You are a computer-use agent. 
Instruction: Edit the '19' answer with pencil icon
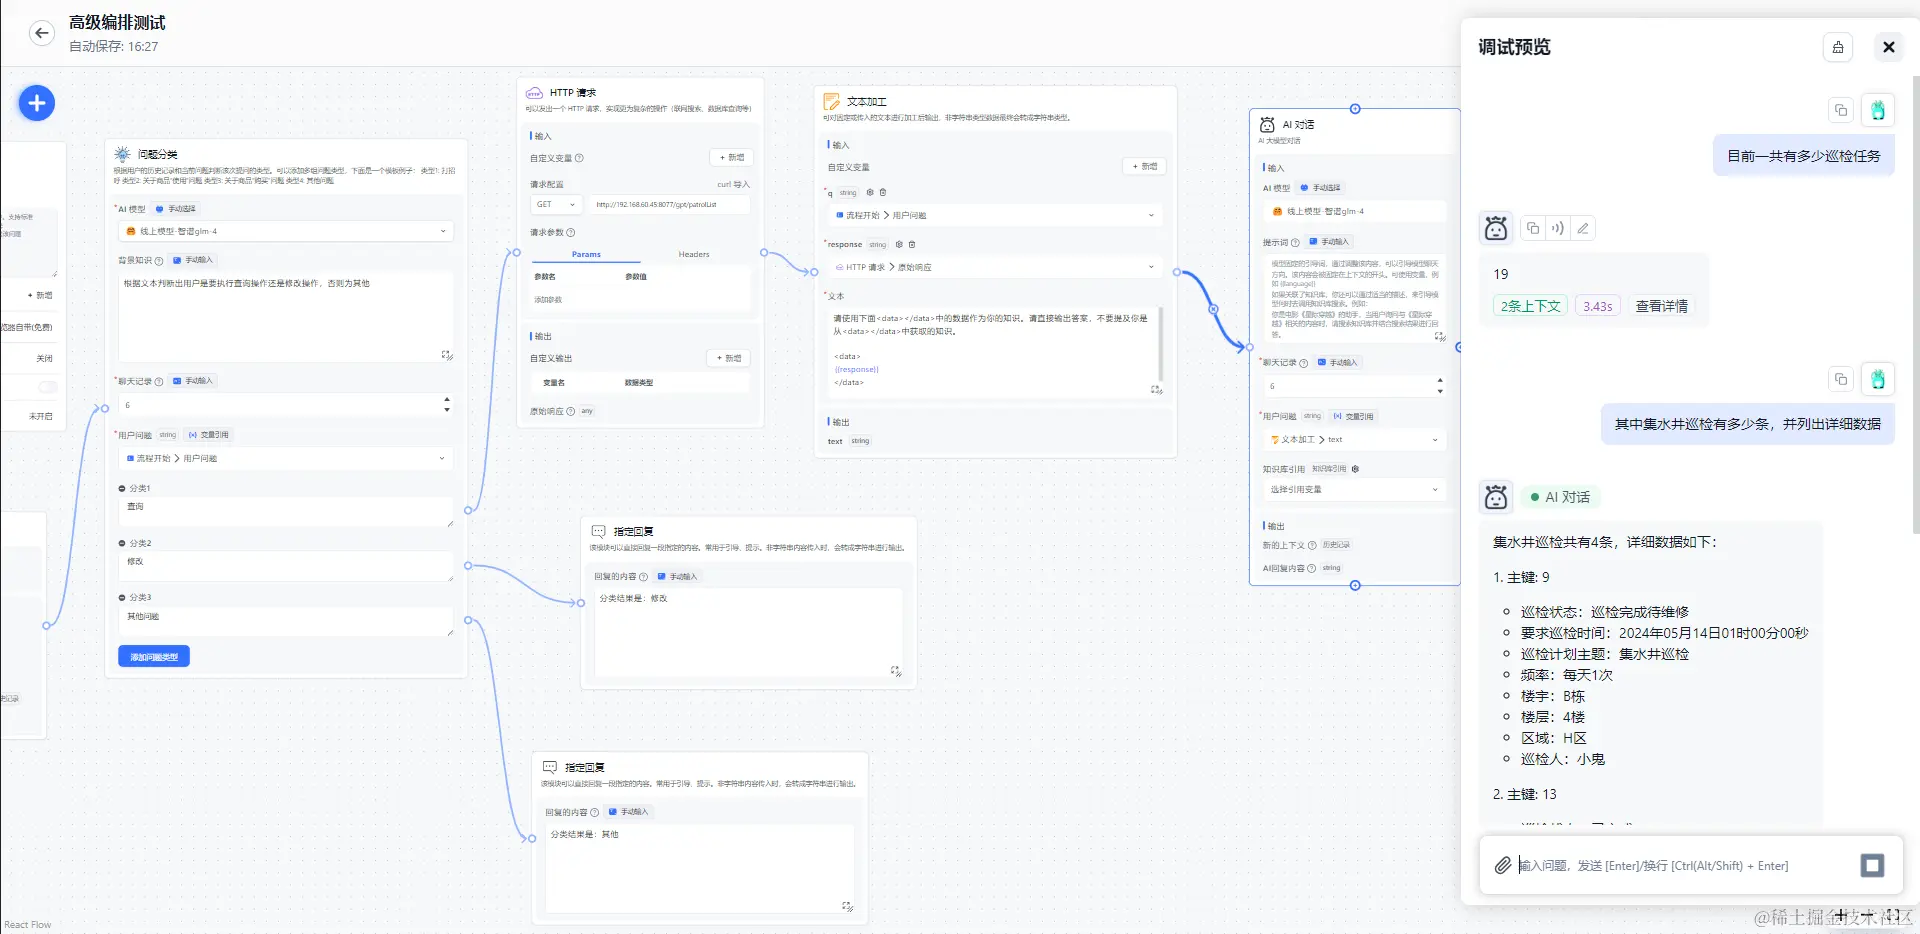pyautogui.click(x=1583, y=228)
